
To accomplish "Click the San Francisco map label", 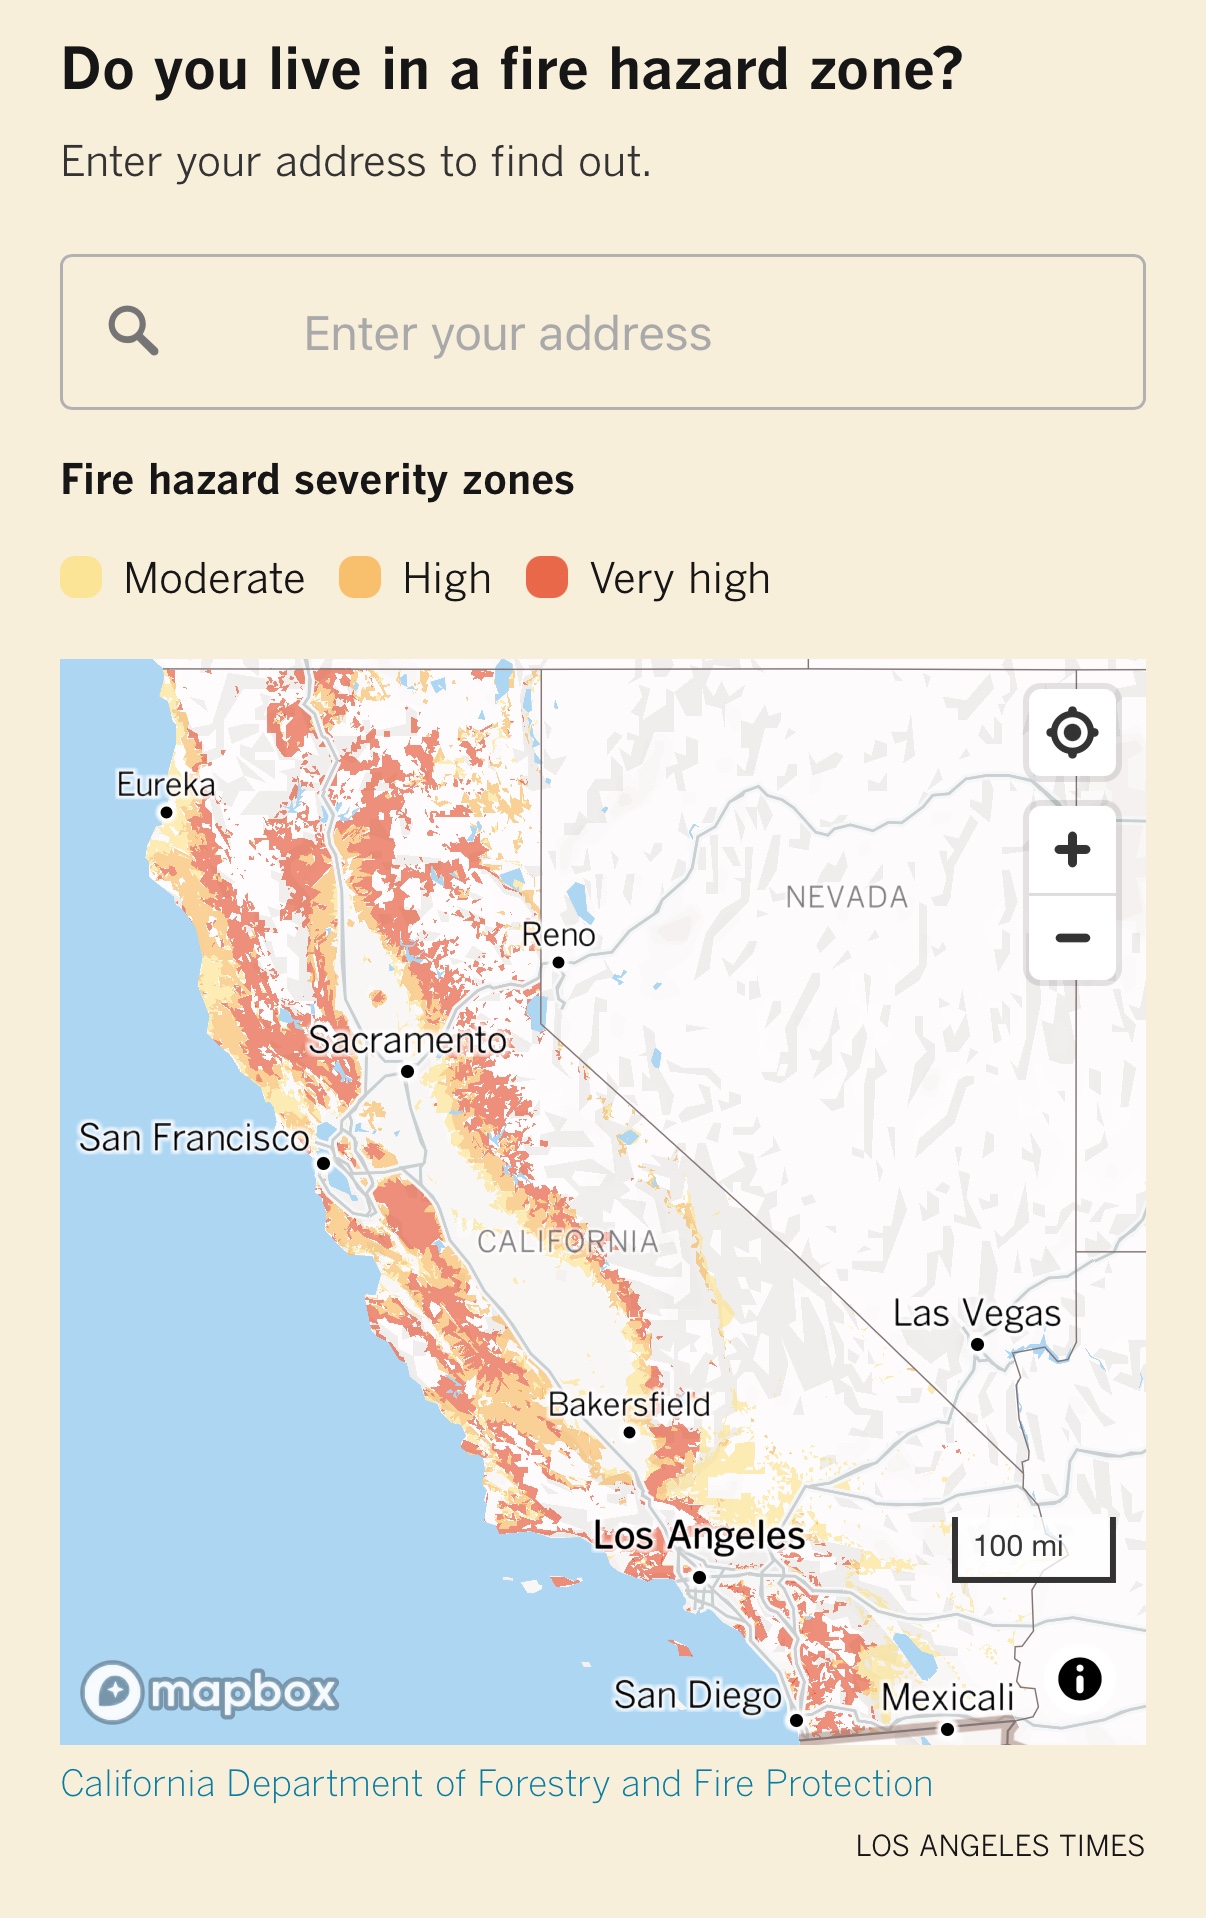I will coord(194,1138).
